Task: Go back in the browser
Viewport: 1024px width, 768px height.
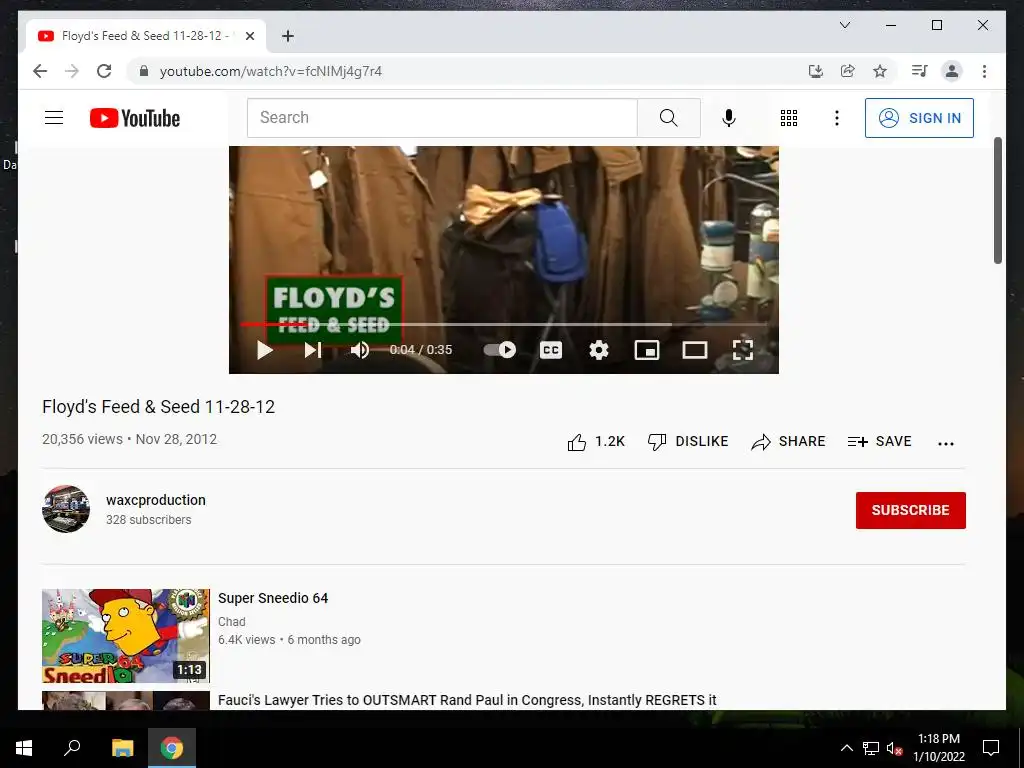Action: tap(40, 71)
